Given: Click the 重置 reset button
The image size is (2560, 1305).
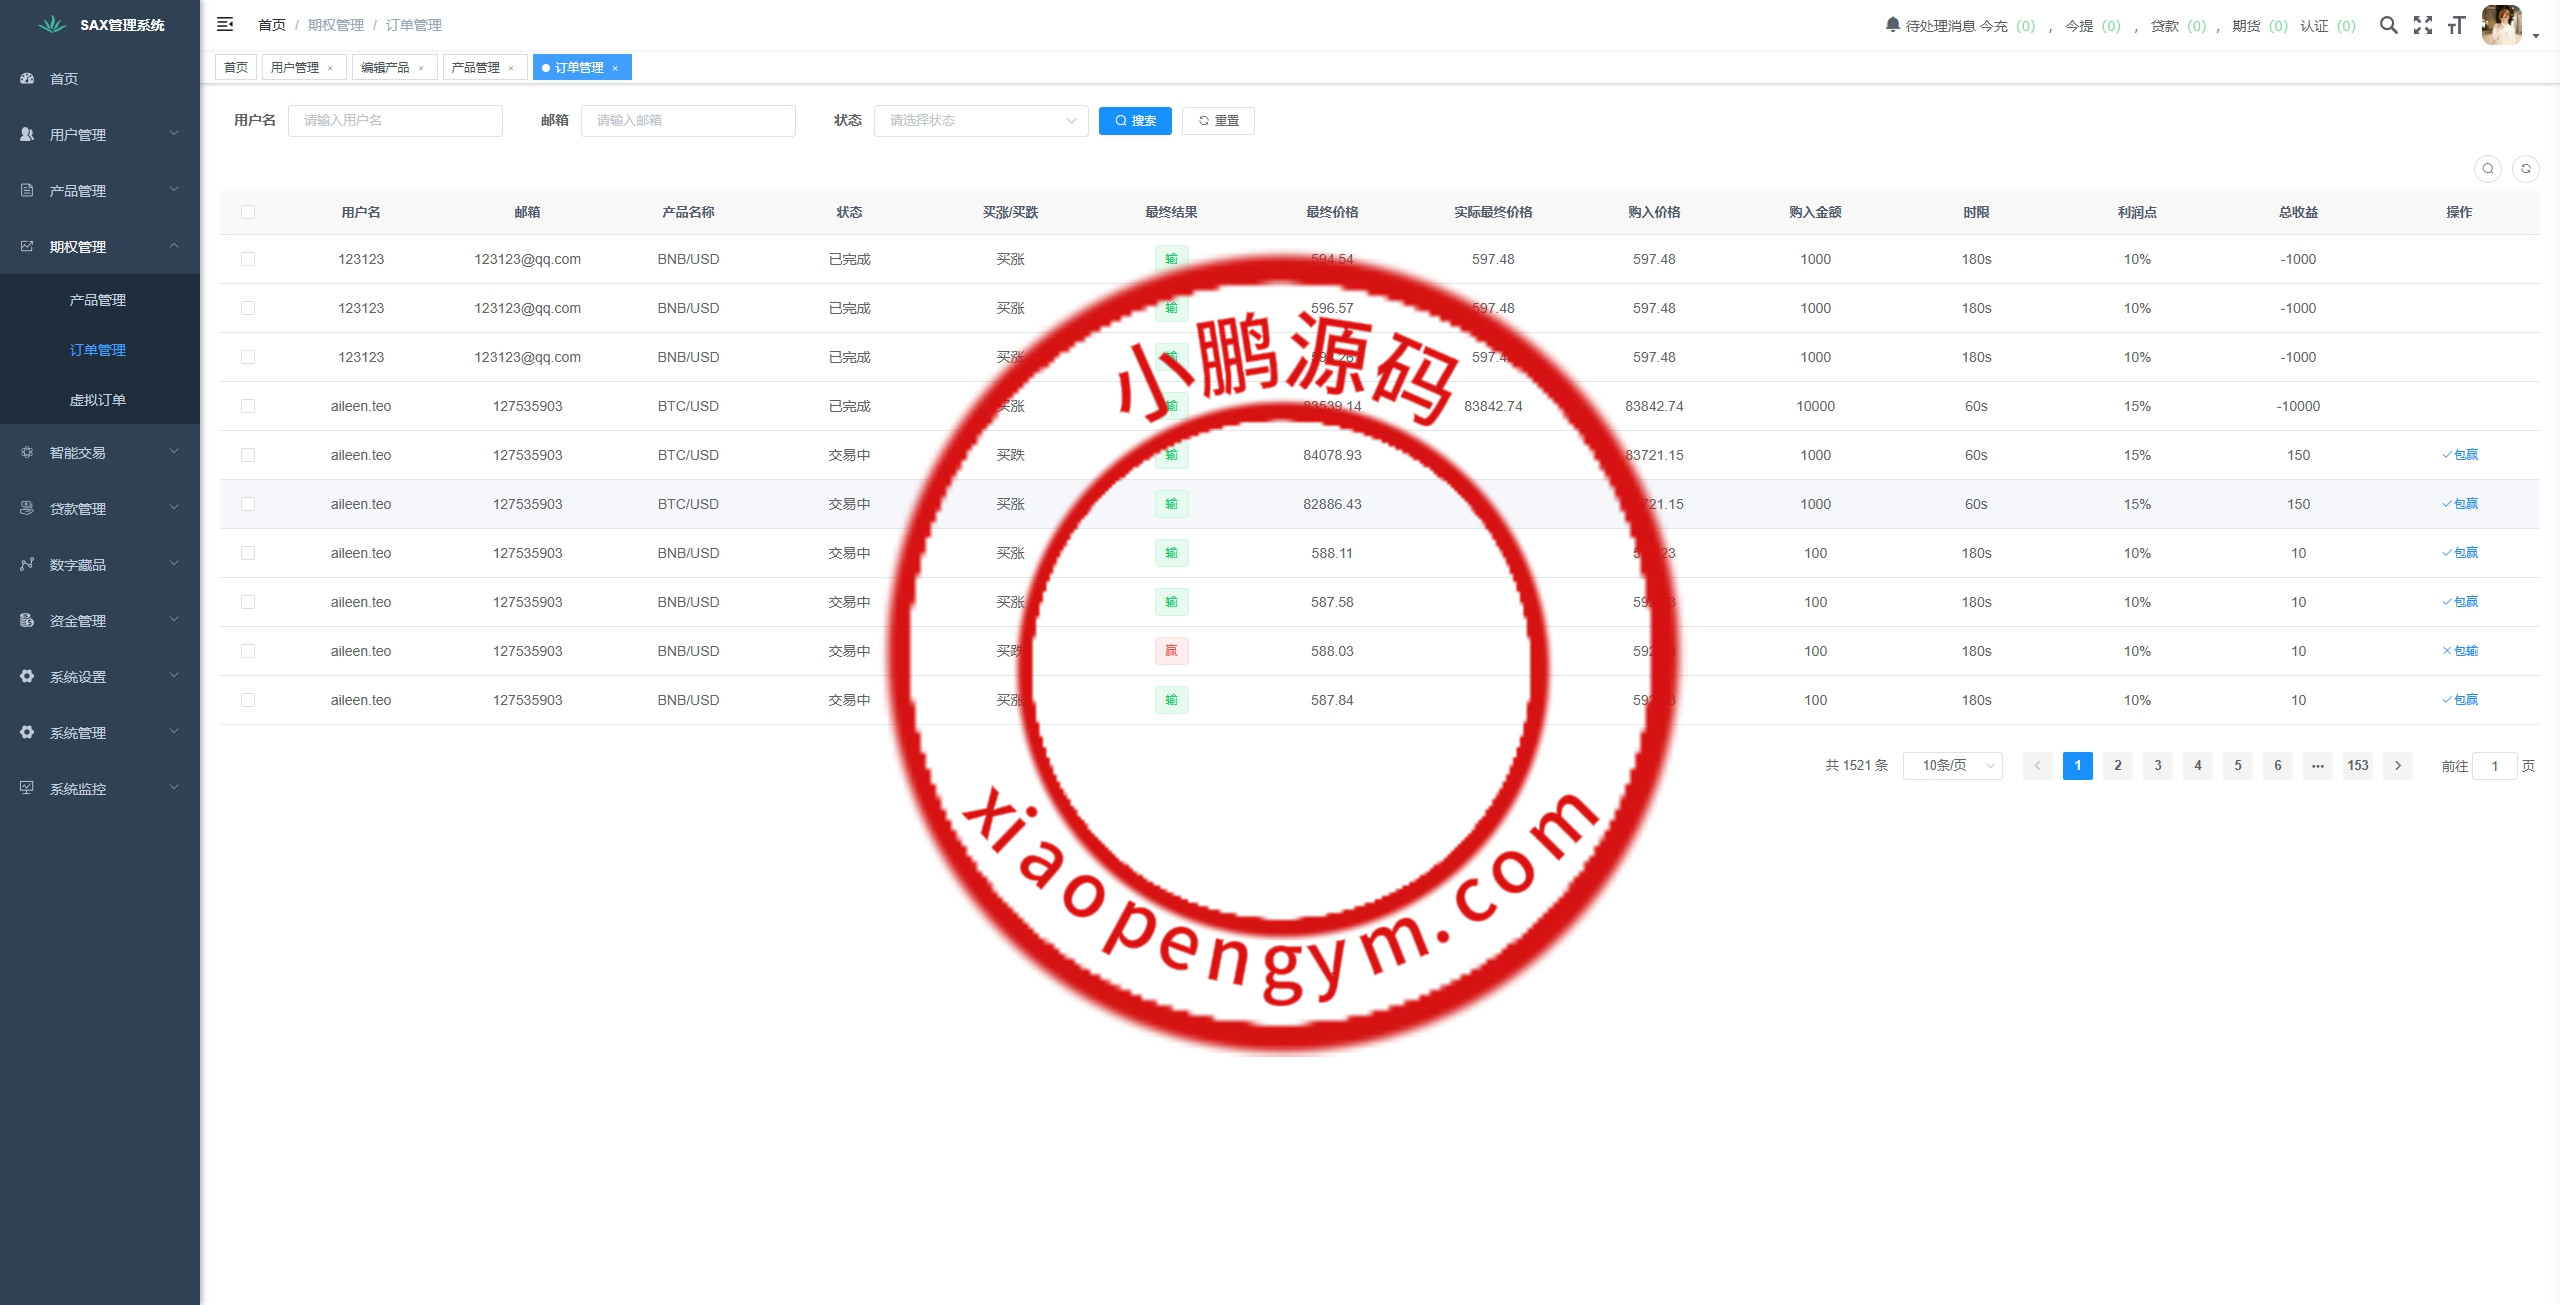Looking at the screenshot, I should coord(1218,121).
